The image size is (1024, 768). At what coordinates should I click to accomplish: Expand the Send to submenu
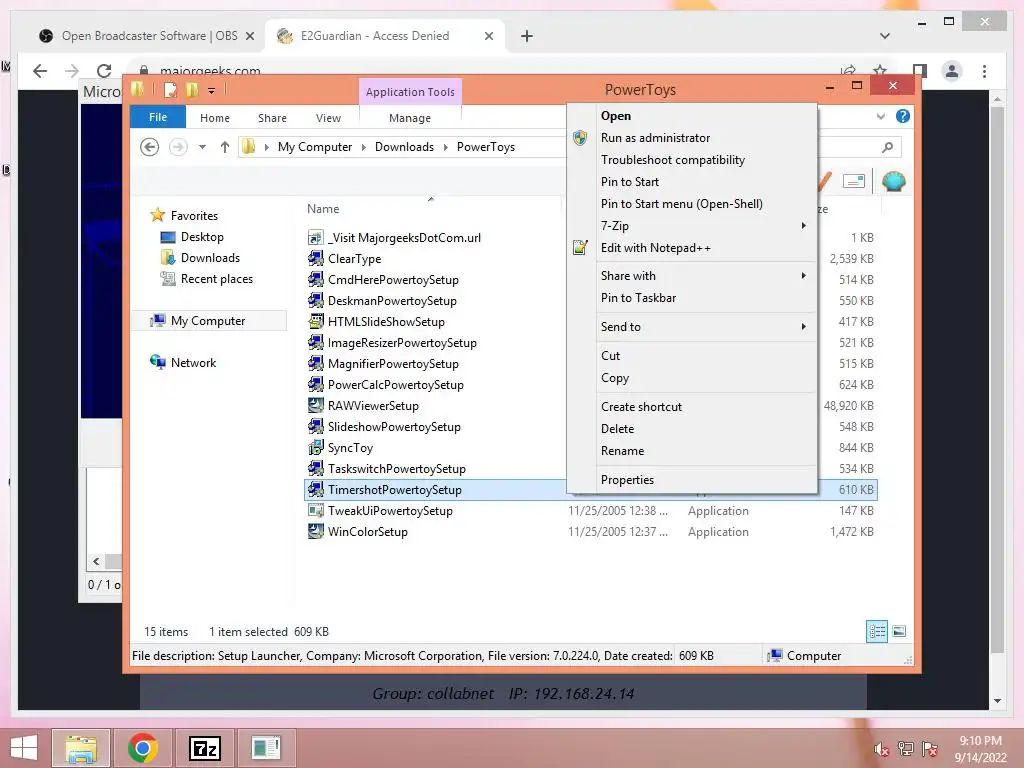pos(692,327)
